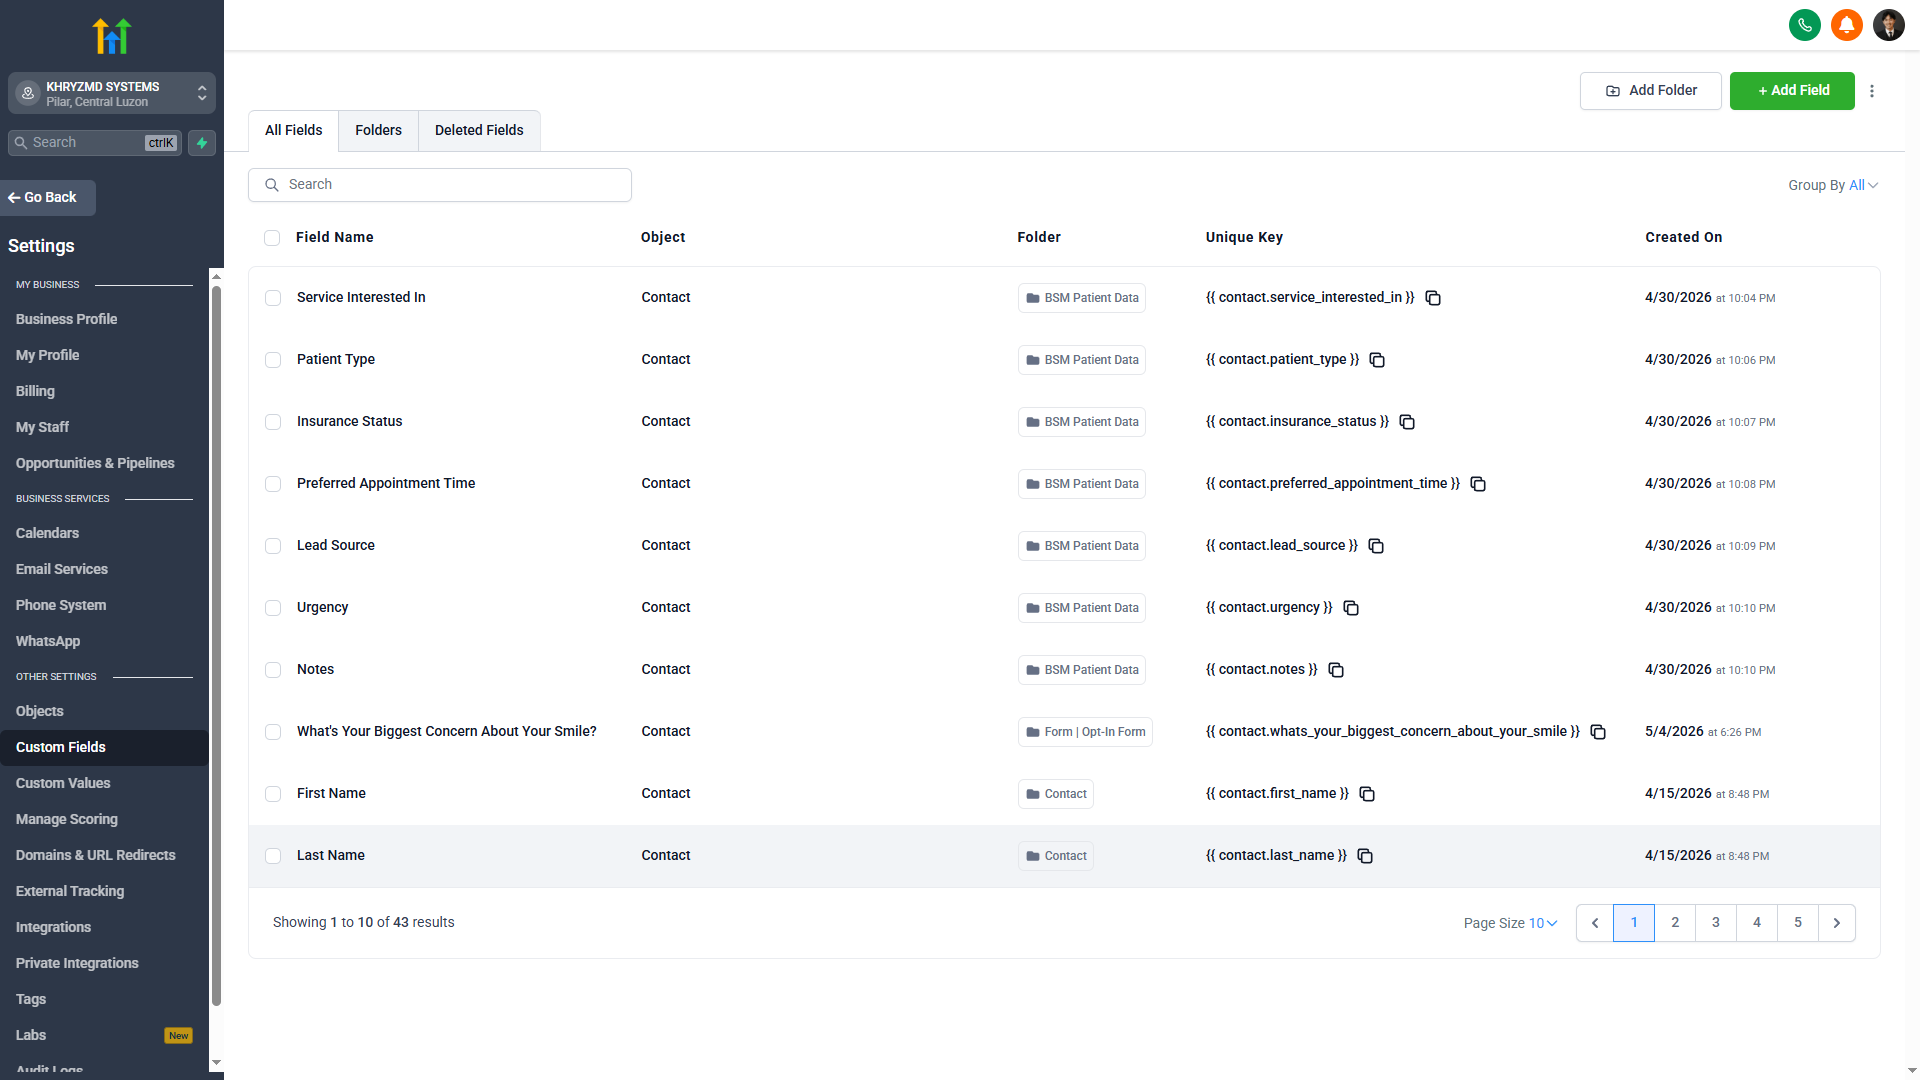This screenshot has width=1920, height=1080.
Task: Go to next results page arrow
Action: click(x=1837, y=923)
